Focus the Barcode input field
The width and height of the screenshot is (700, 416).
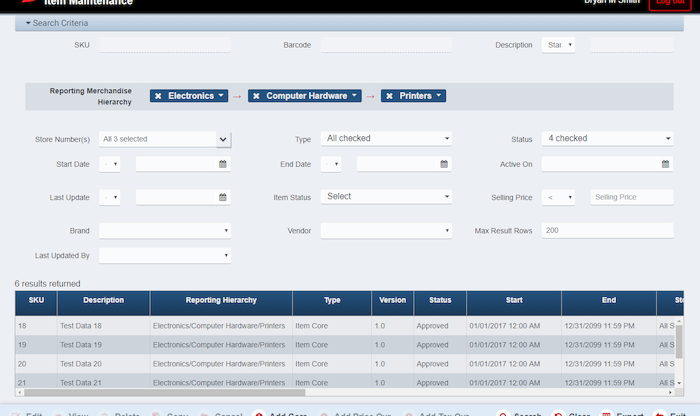386,45
